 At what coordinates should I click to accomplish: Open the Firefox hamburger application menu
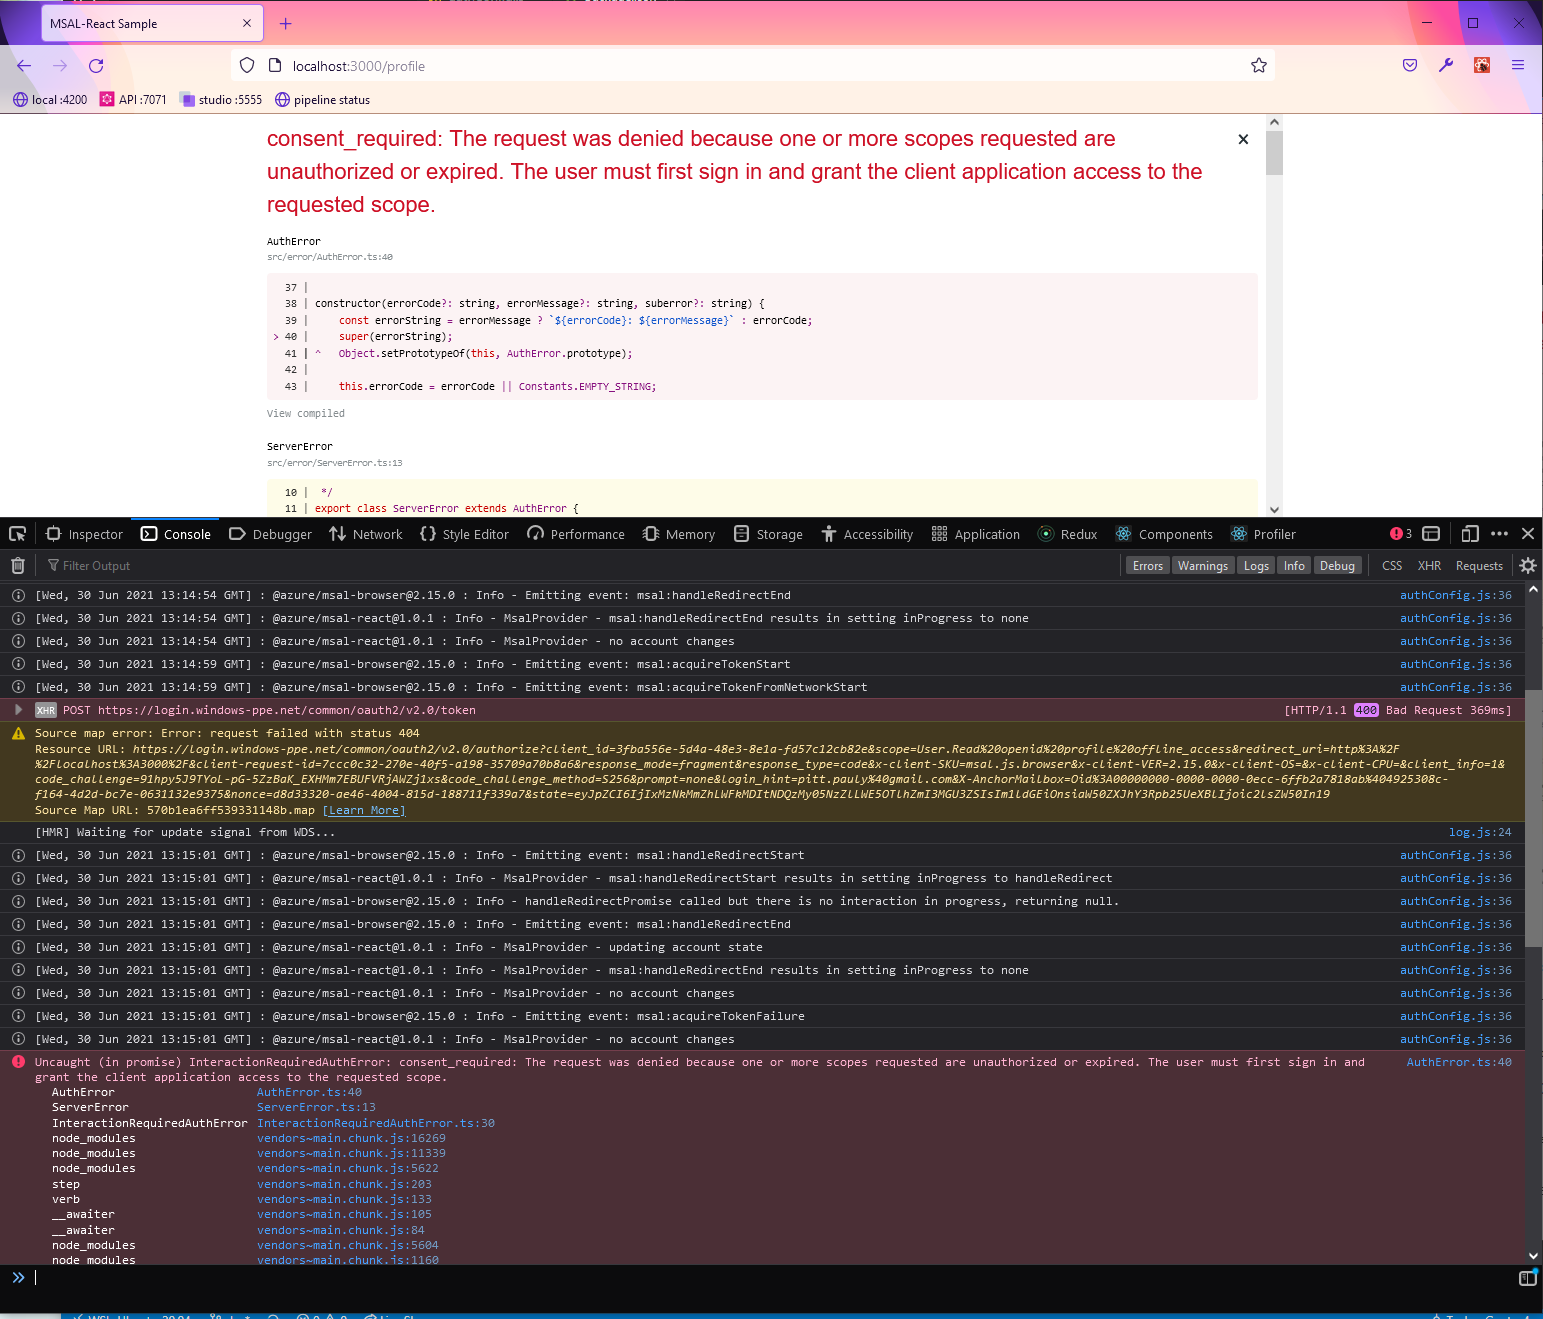point(1518,65)
